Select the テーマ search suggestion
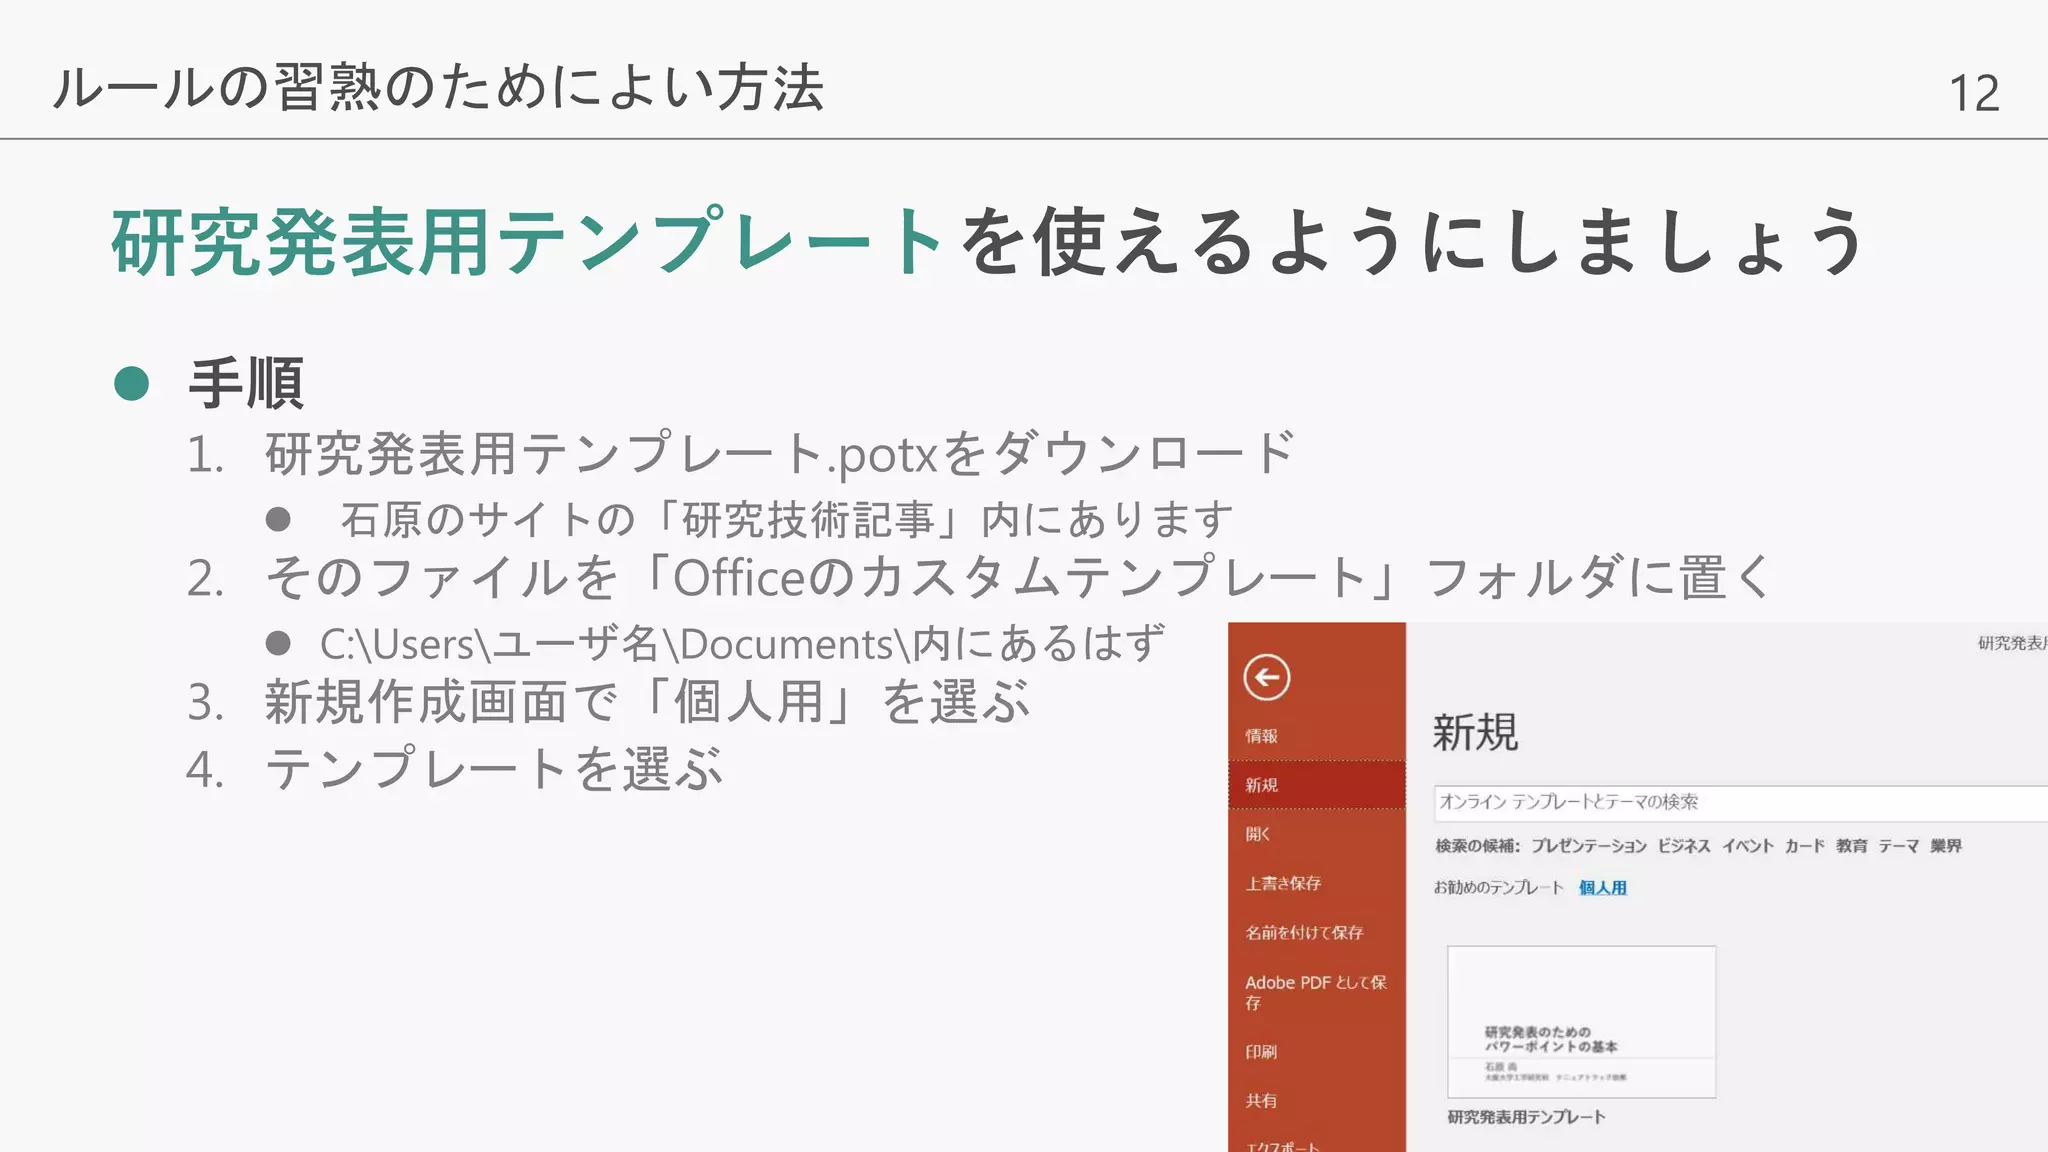 point(1898,846)
